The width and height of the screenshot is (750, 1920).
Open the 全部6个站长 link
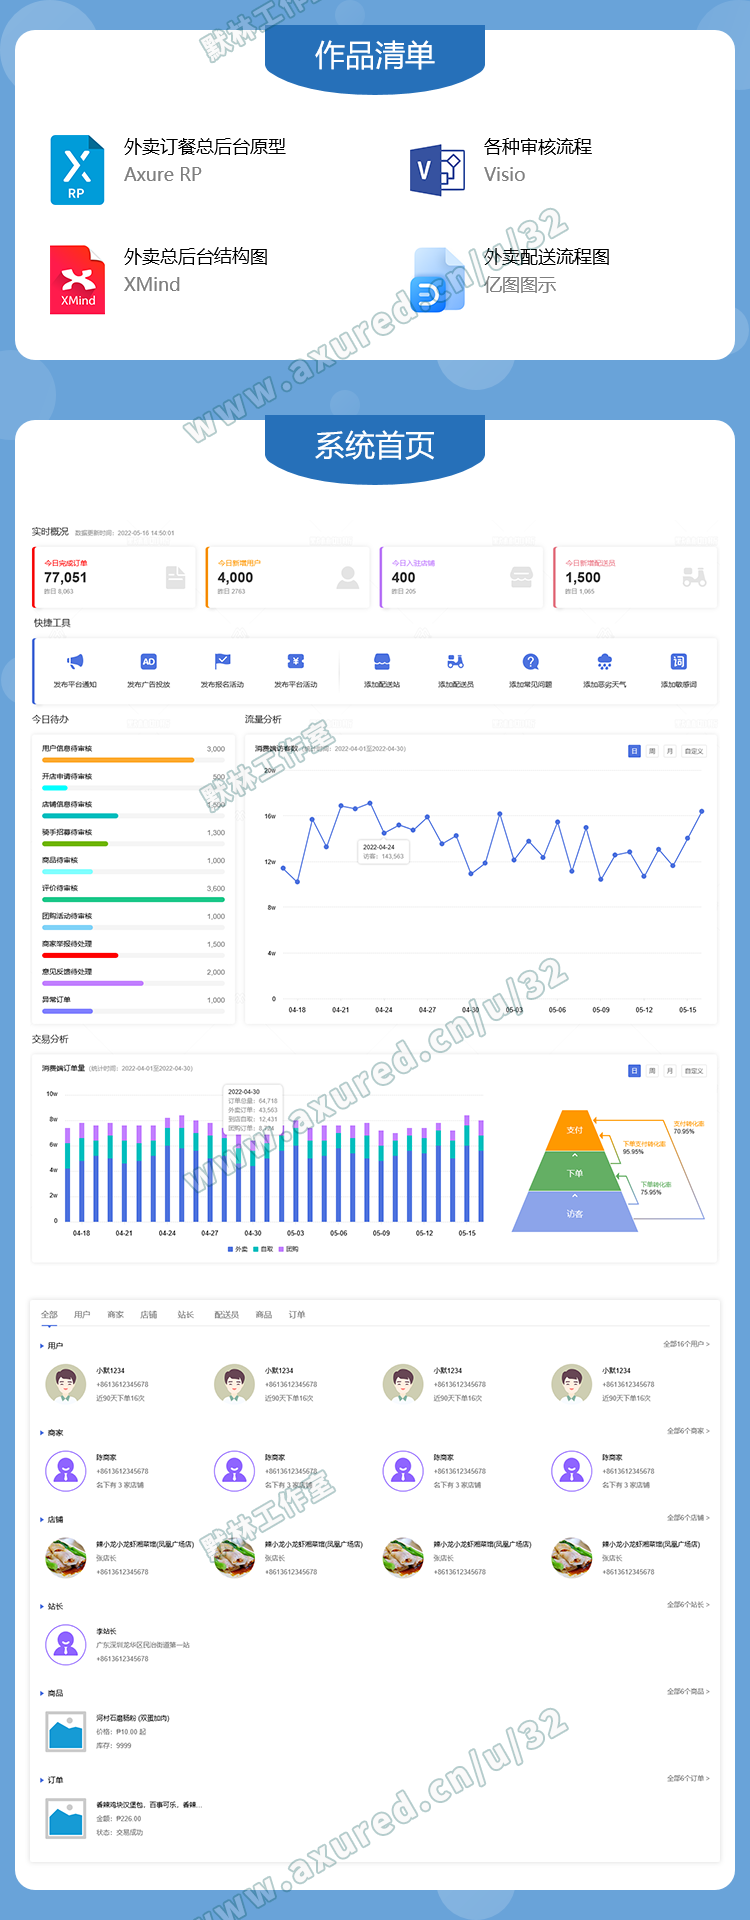[689, 1605]
